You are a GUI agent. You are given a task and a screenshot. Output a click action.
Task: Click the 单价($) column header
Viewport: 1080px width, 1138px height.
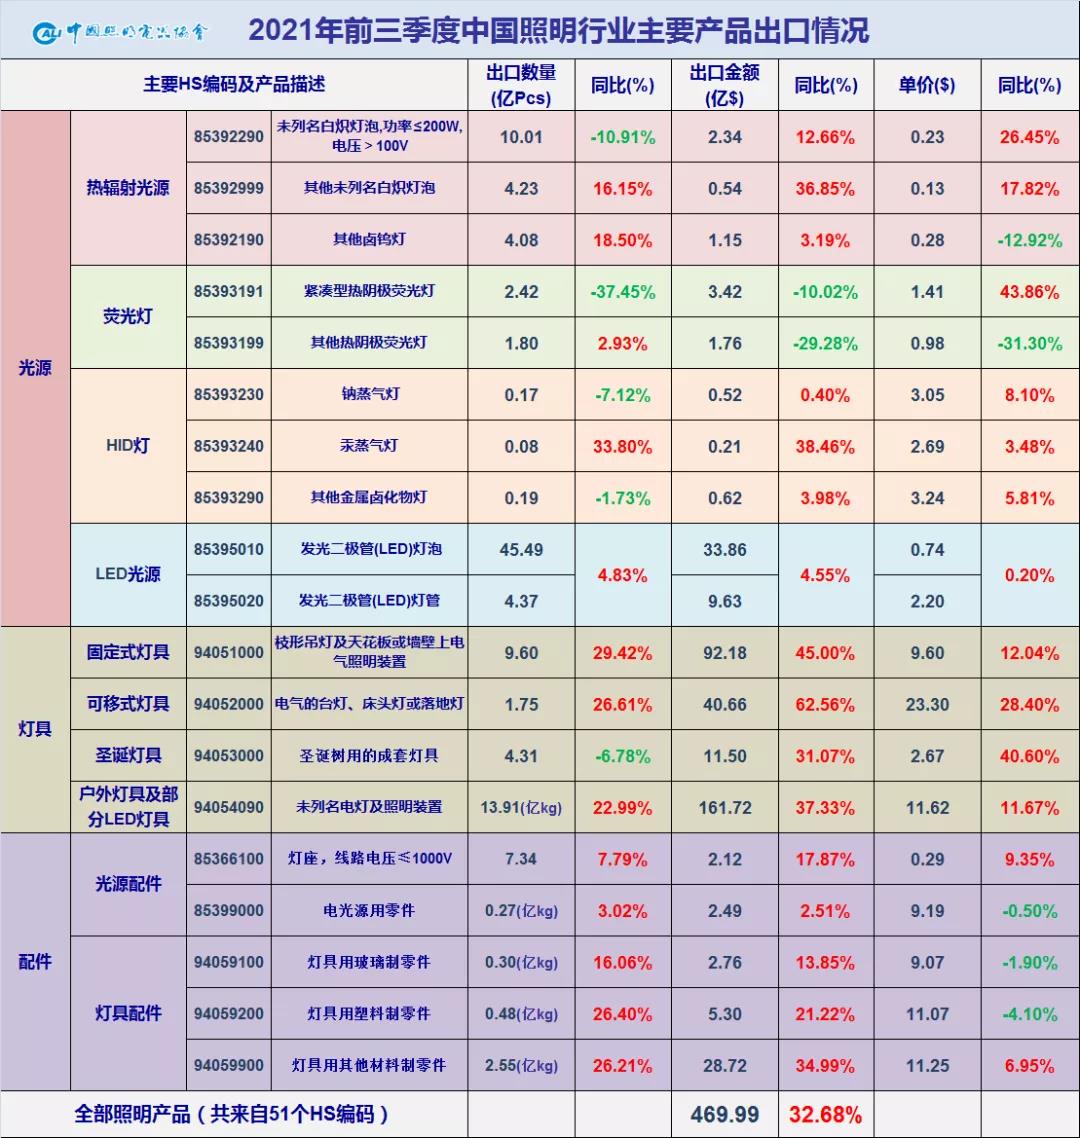coord(926,85)
